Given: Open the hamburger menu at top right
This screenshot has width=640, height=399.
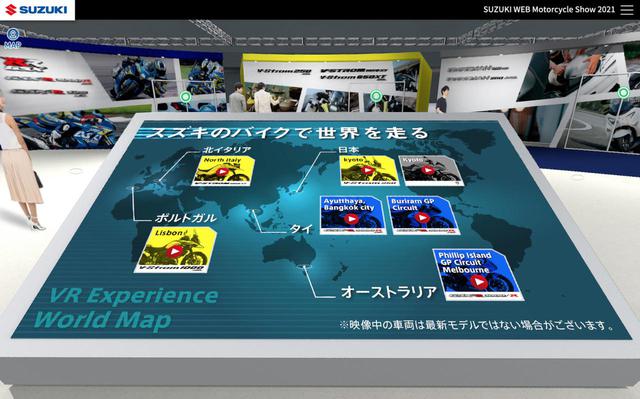Looking at the screenshot, I should tap(627, 10).
